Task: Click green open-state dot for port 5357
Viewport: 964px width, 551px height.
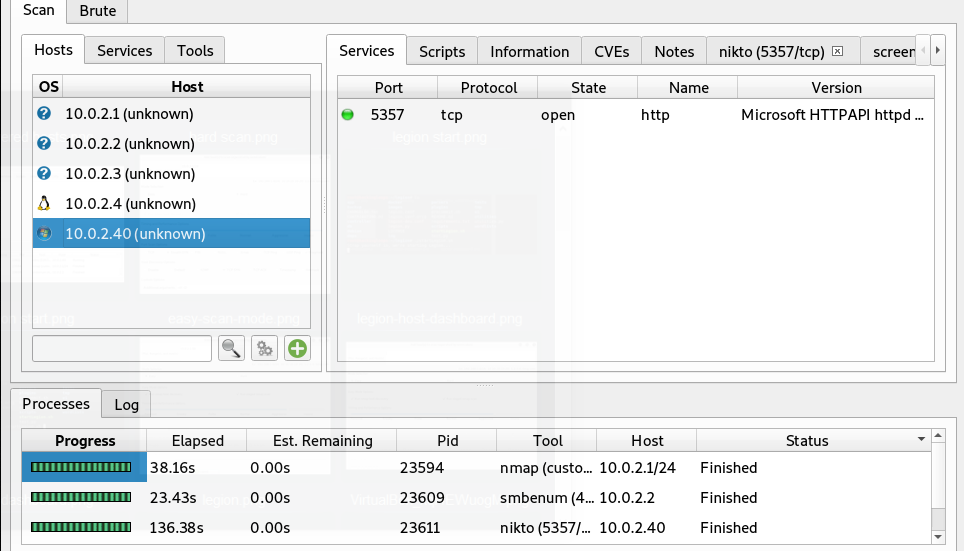Action: (x=348, y=115)
